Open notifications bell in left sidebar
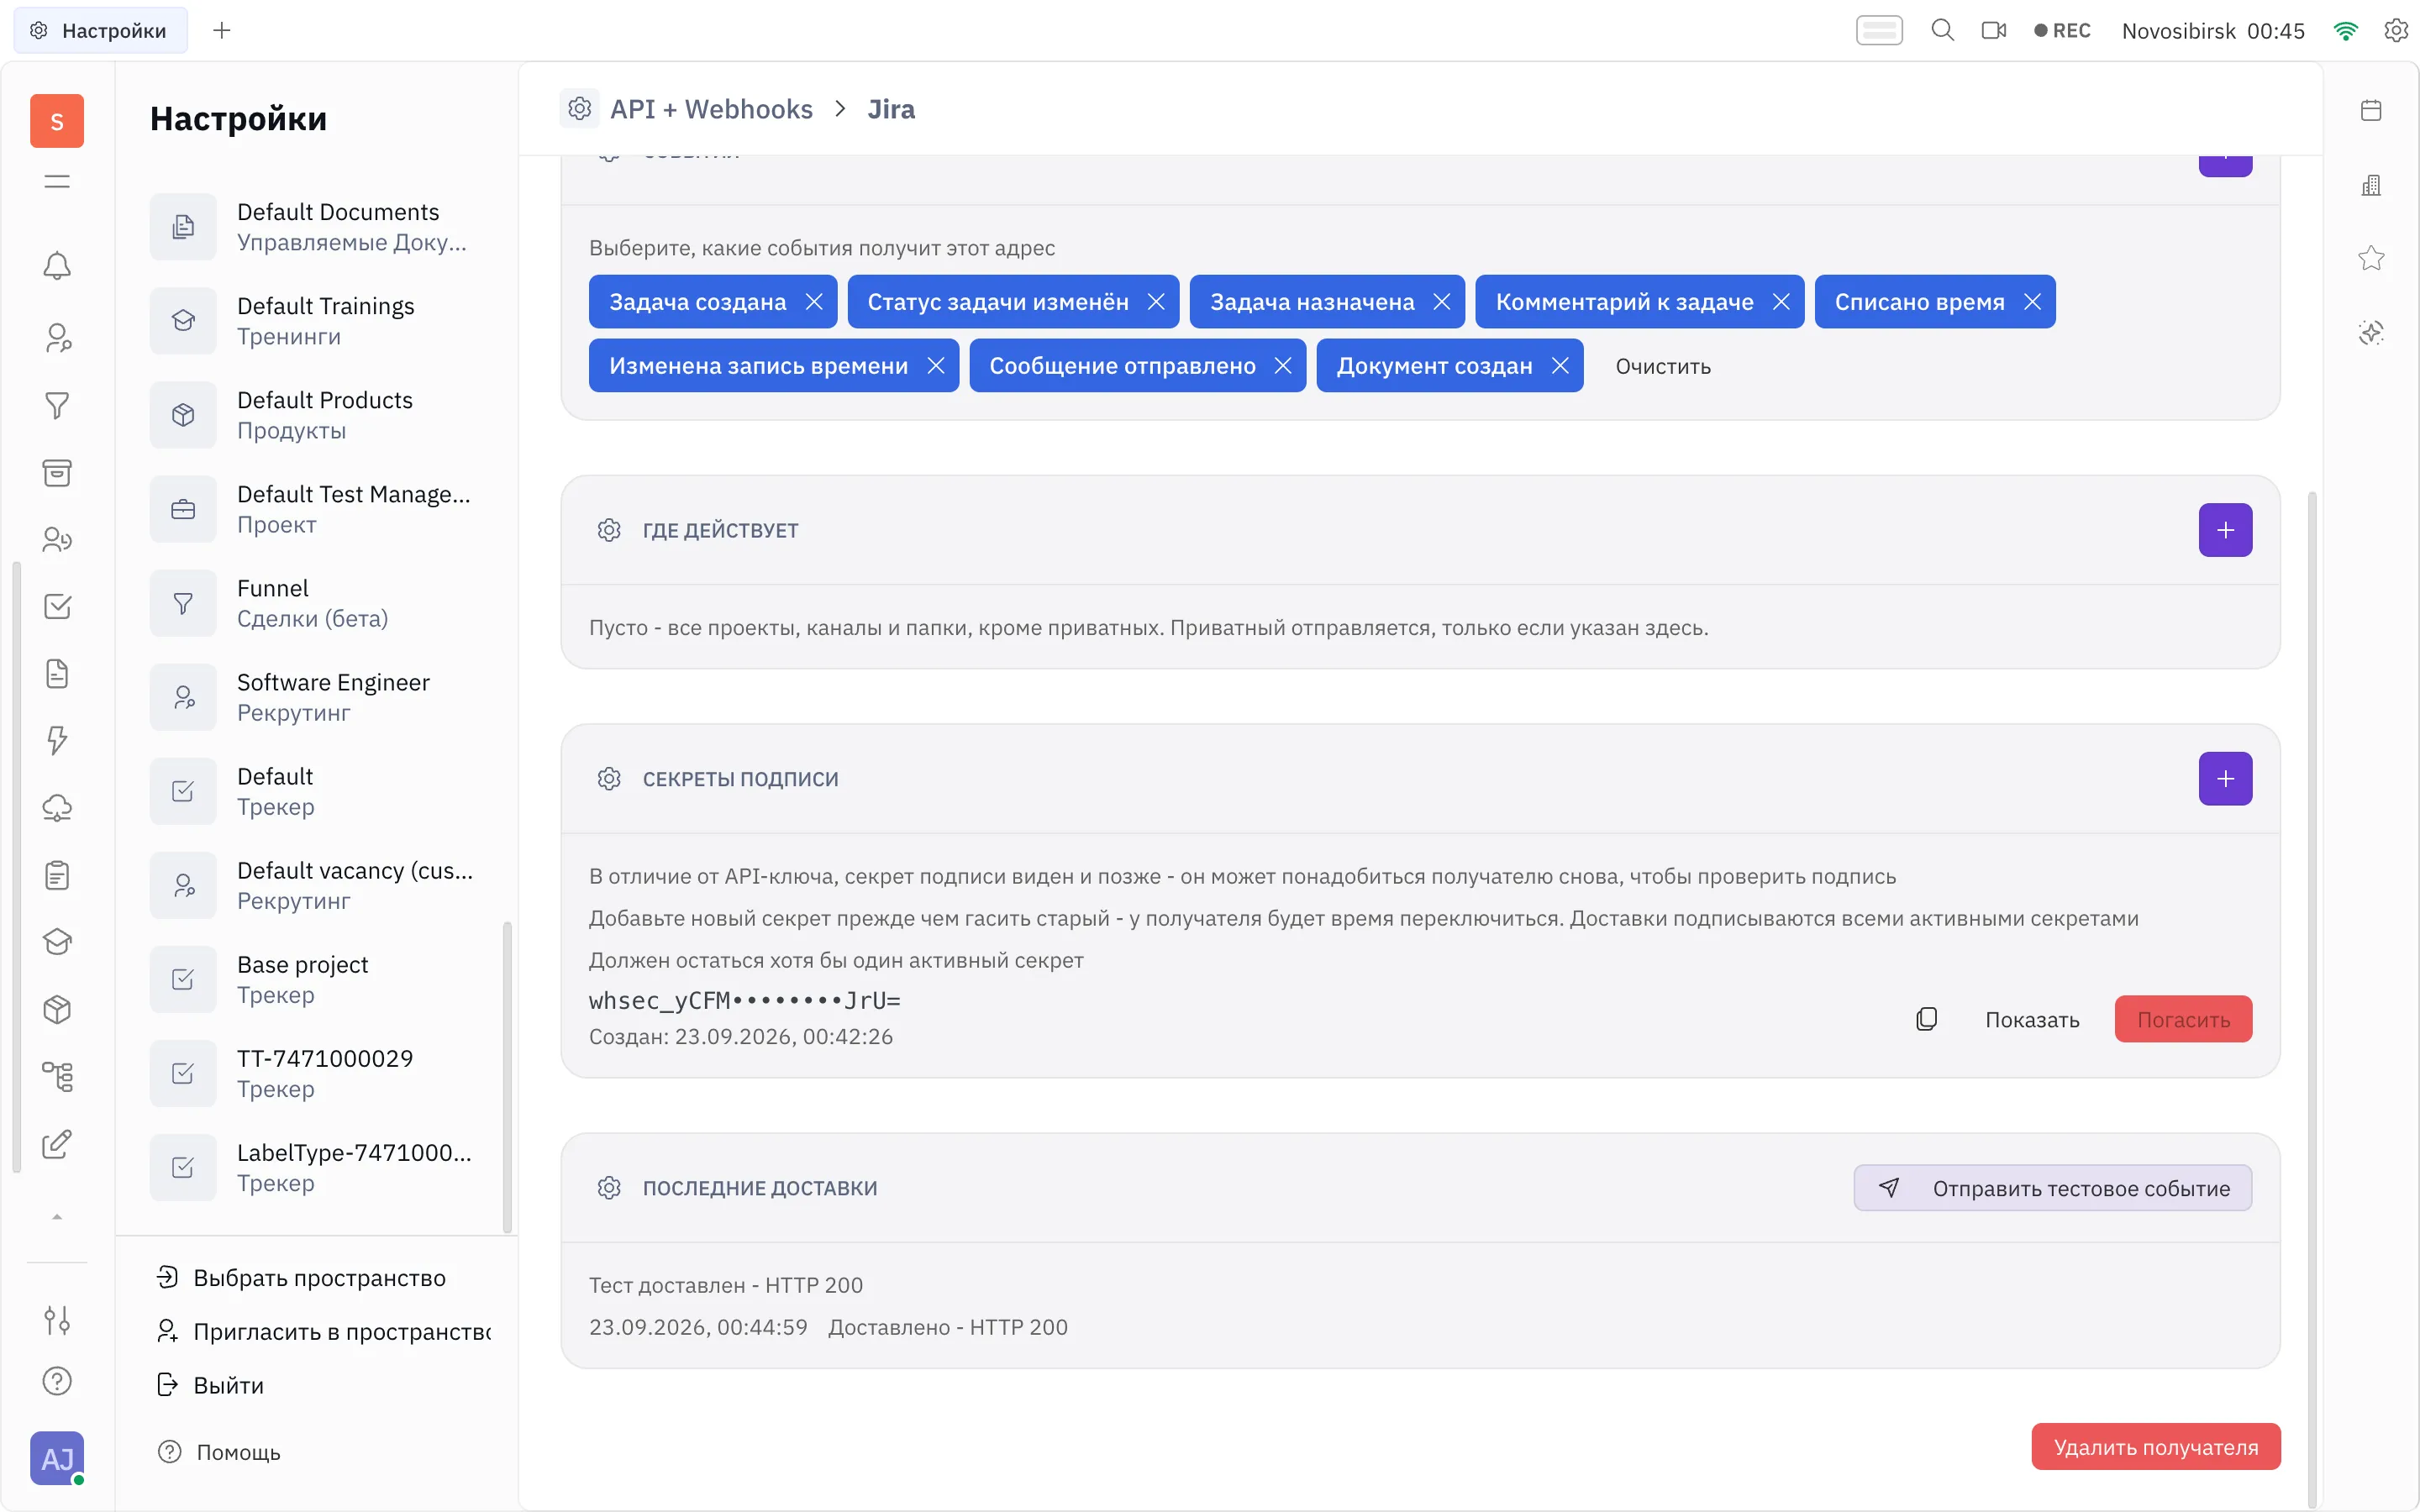This screenshot has width=2420, height=1512. coord(57,266)
